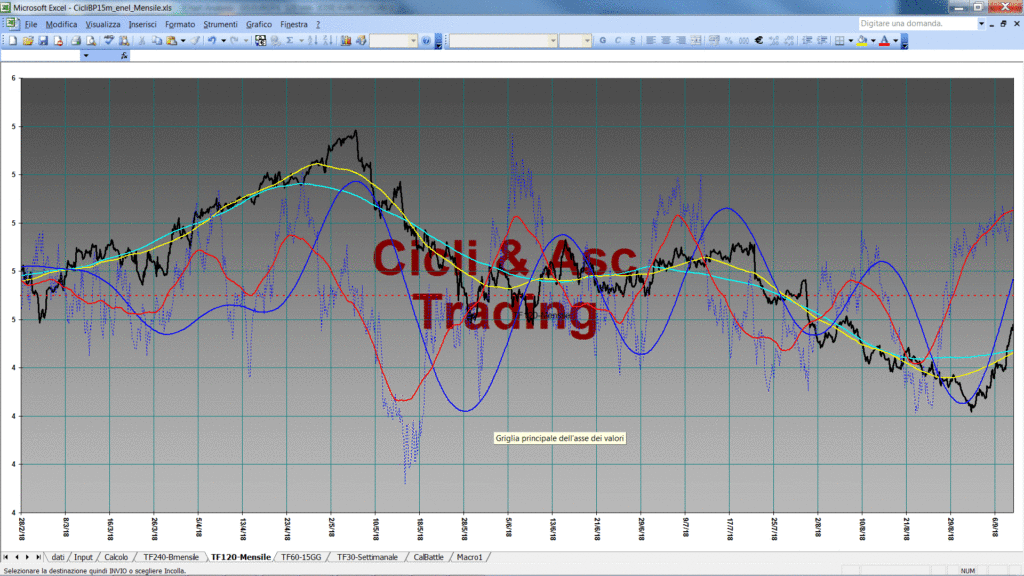Click the AutoSum sigma icon
This screenshot has height=576, width=1024.
pos(290,40)
